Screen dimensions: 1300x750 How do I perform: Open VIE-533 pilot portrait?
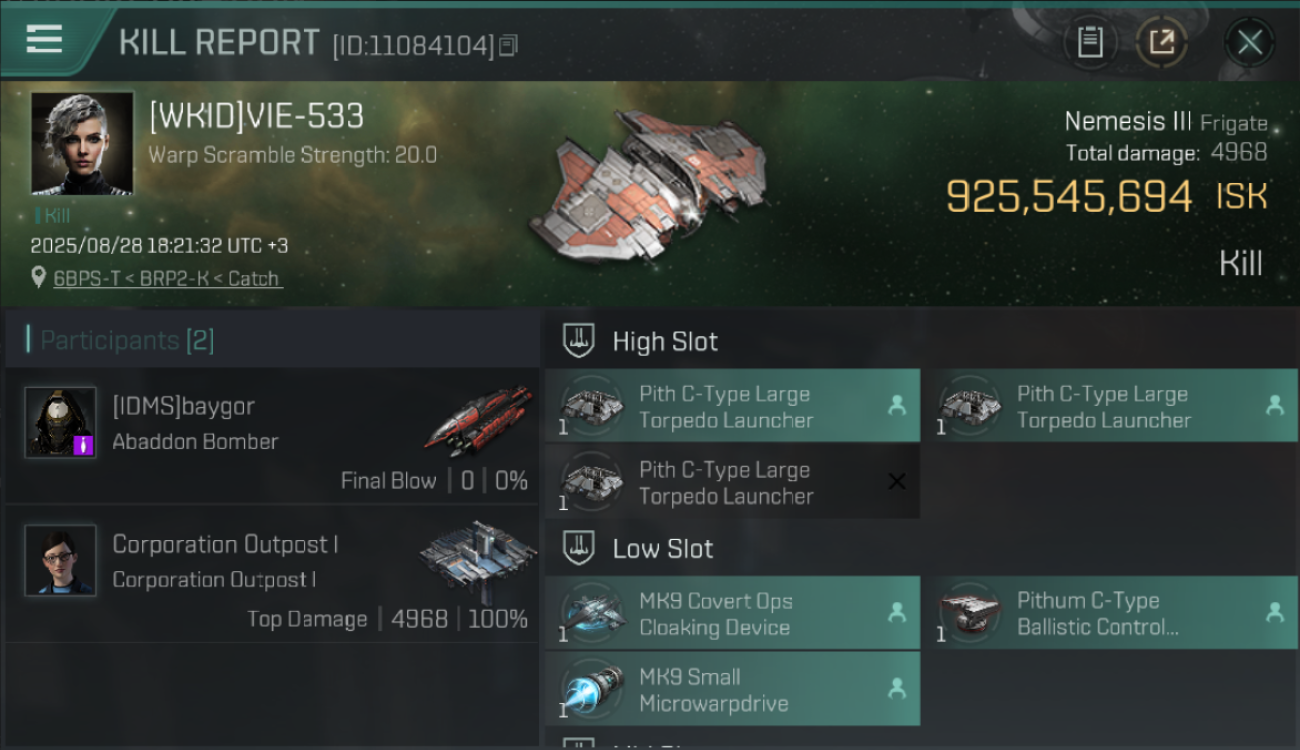pyautogui.click(x=82, y=143)
